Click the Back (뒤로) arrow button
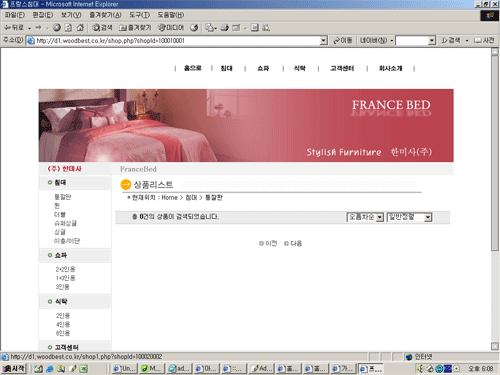The width and height of the screenshot is (500, 375). pos(13,28)
